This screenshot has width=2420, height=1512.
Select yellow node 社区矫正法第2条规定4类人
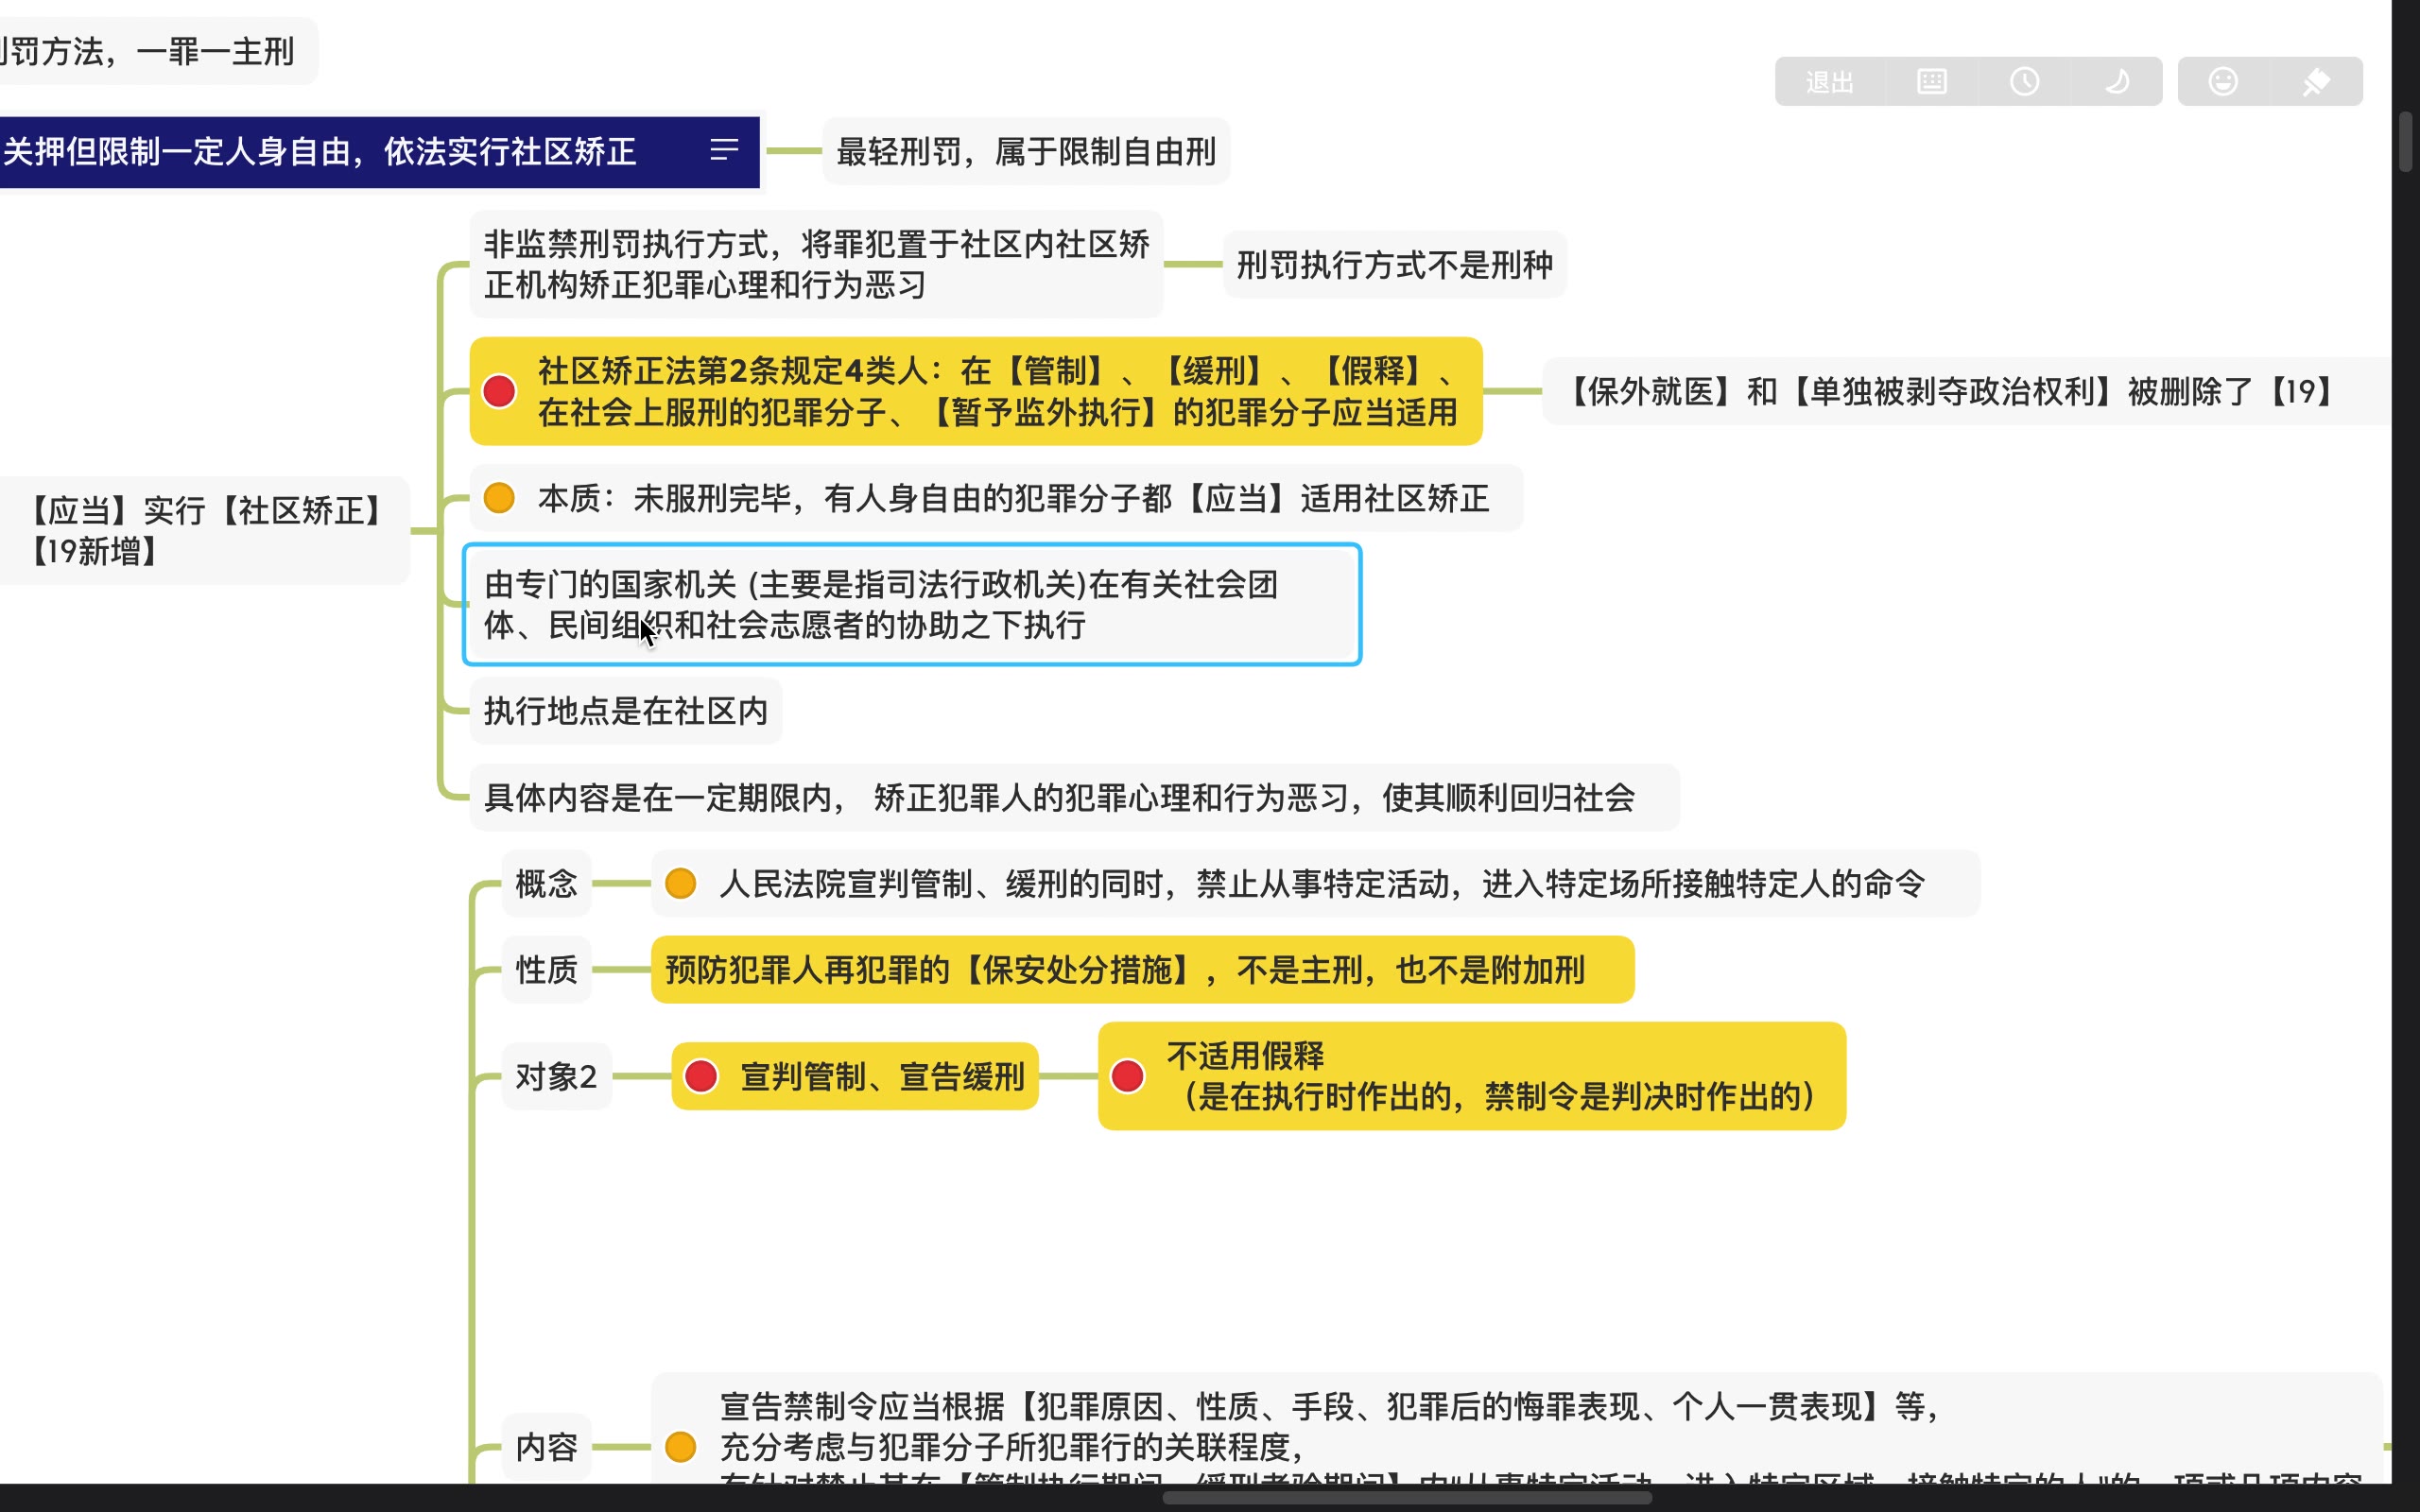click(x=976, y=391)
